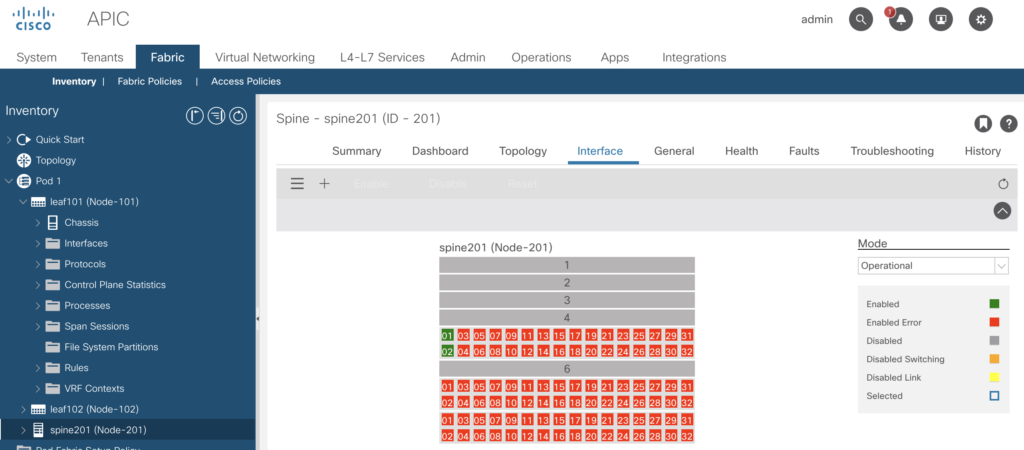Expand the Processes folder
The image size is (1024, 450).
point(37,306)
